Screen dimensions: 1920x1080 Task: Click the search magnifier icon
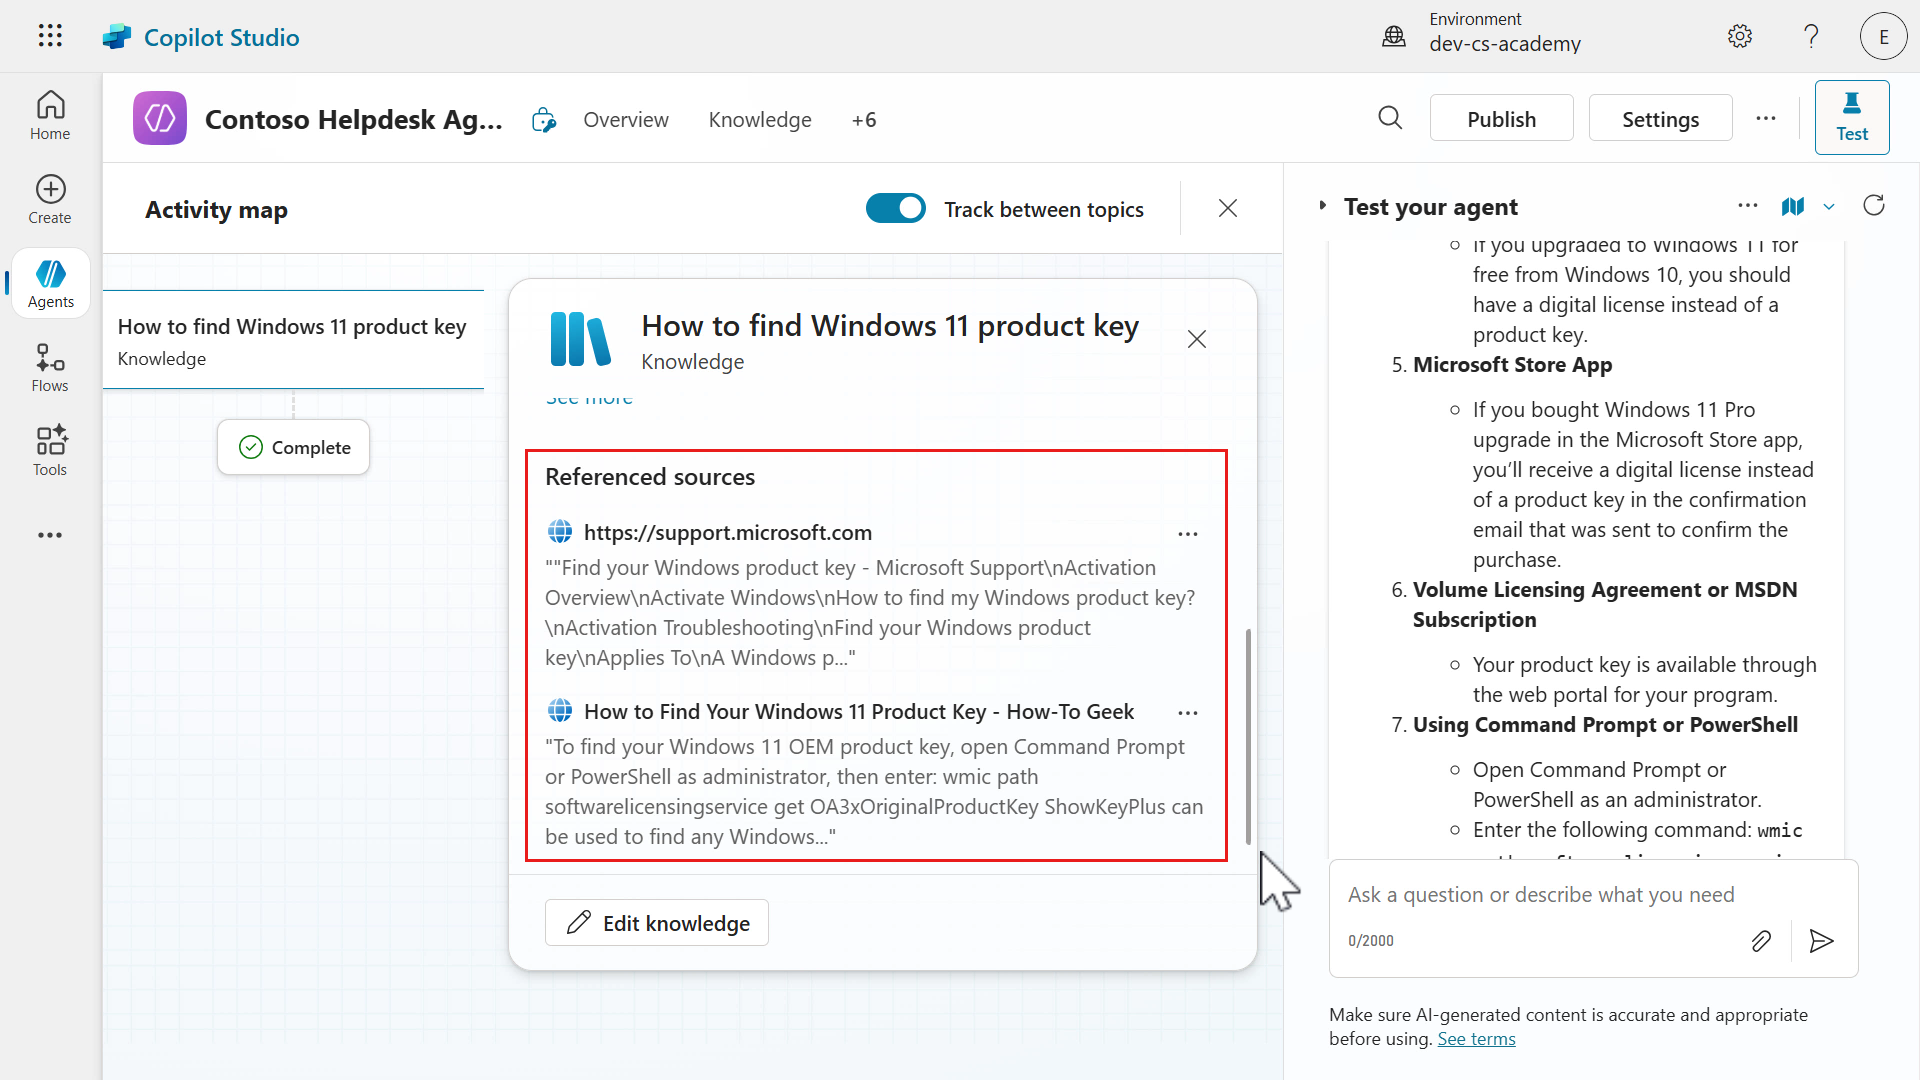1390,119
